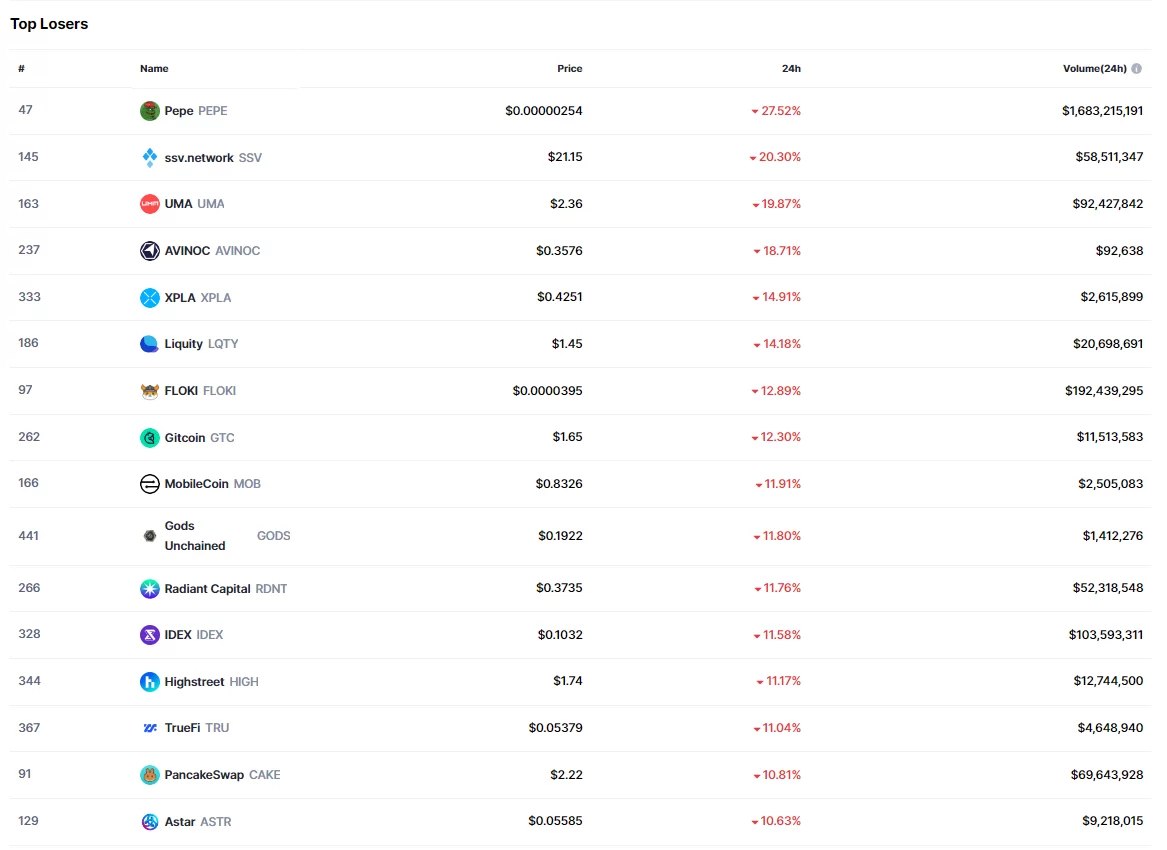Click the Volume(24h) info icon
The width and height of the screenshot is (1167, 850).
click(1137, 69)
